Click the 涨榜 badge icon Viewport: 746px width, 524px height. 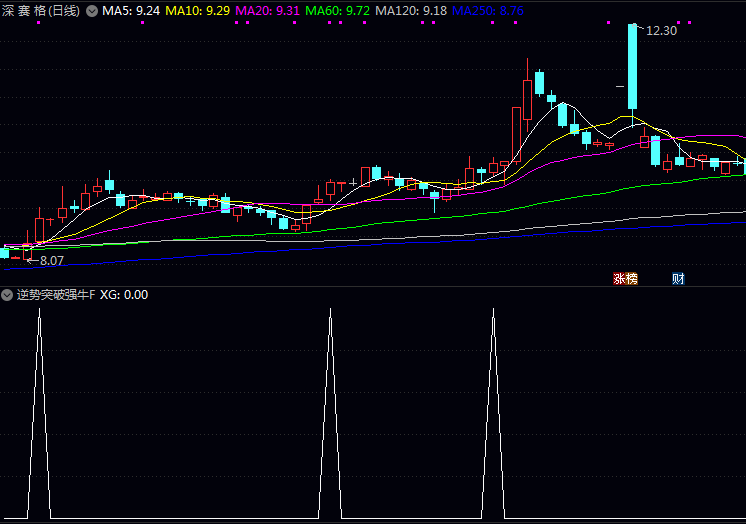point(625,279)
